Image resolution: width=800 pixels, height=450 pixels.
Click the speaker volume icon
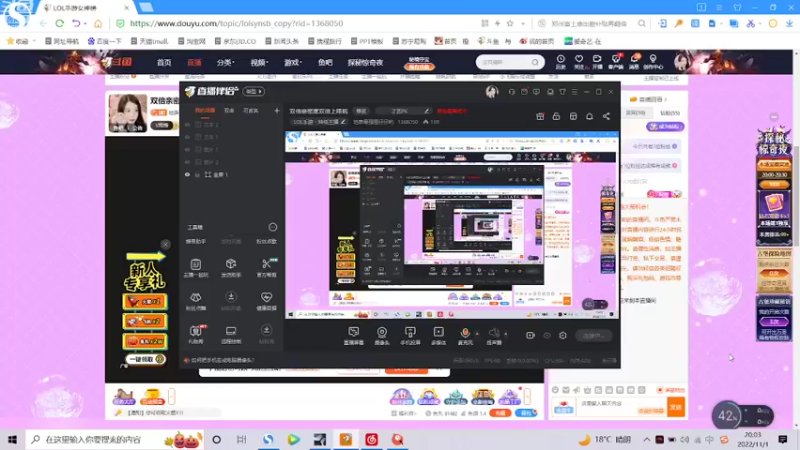click(494, 333)
